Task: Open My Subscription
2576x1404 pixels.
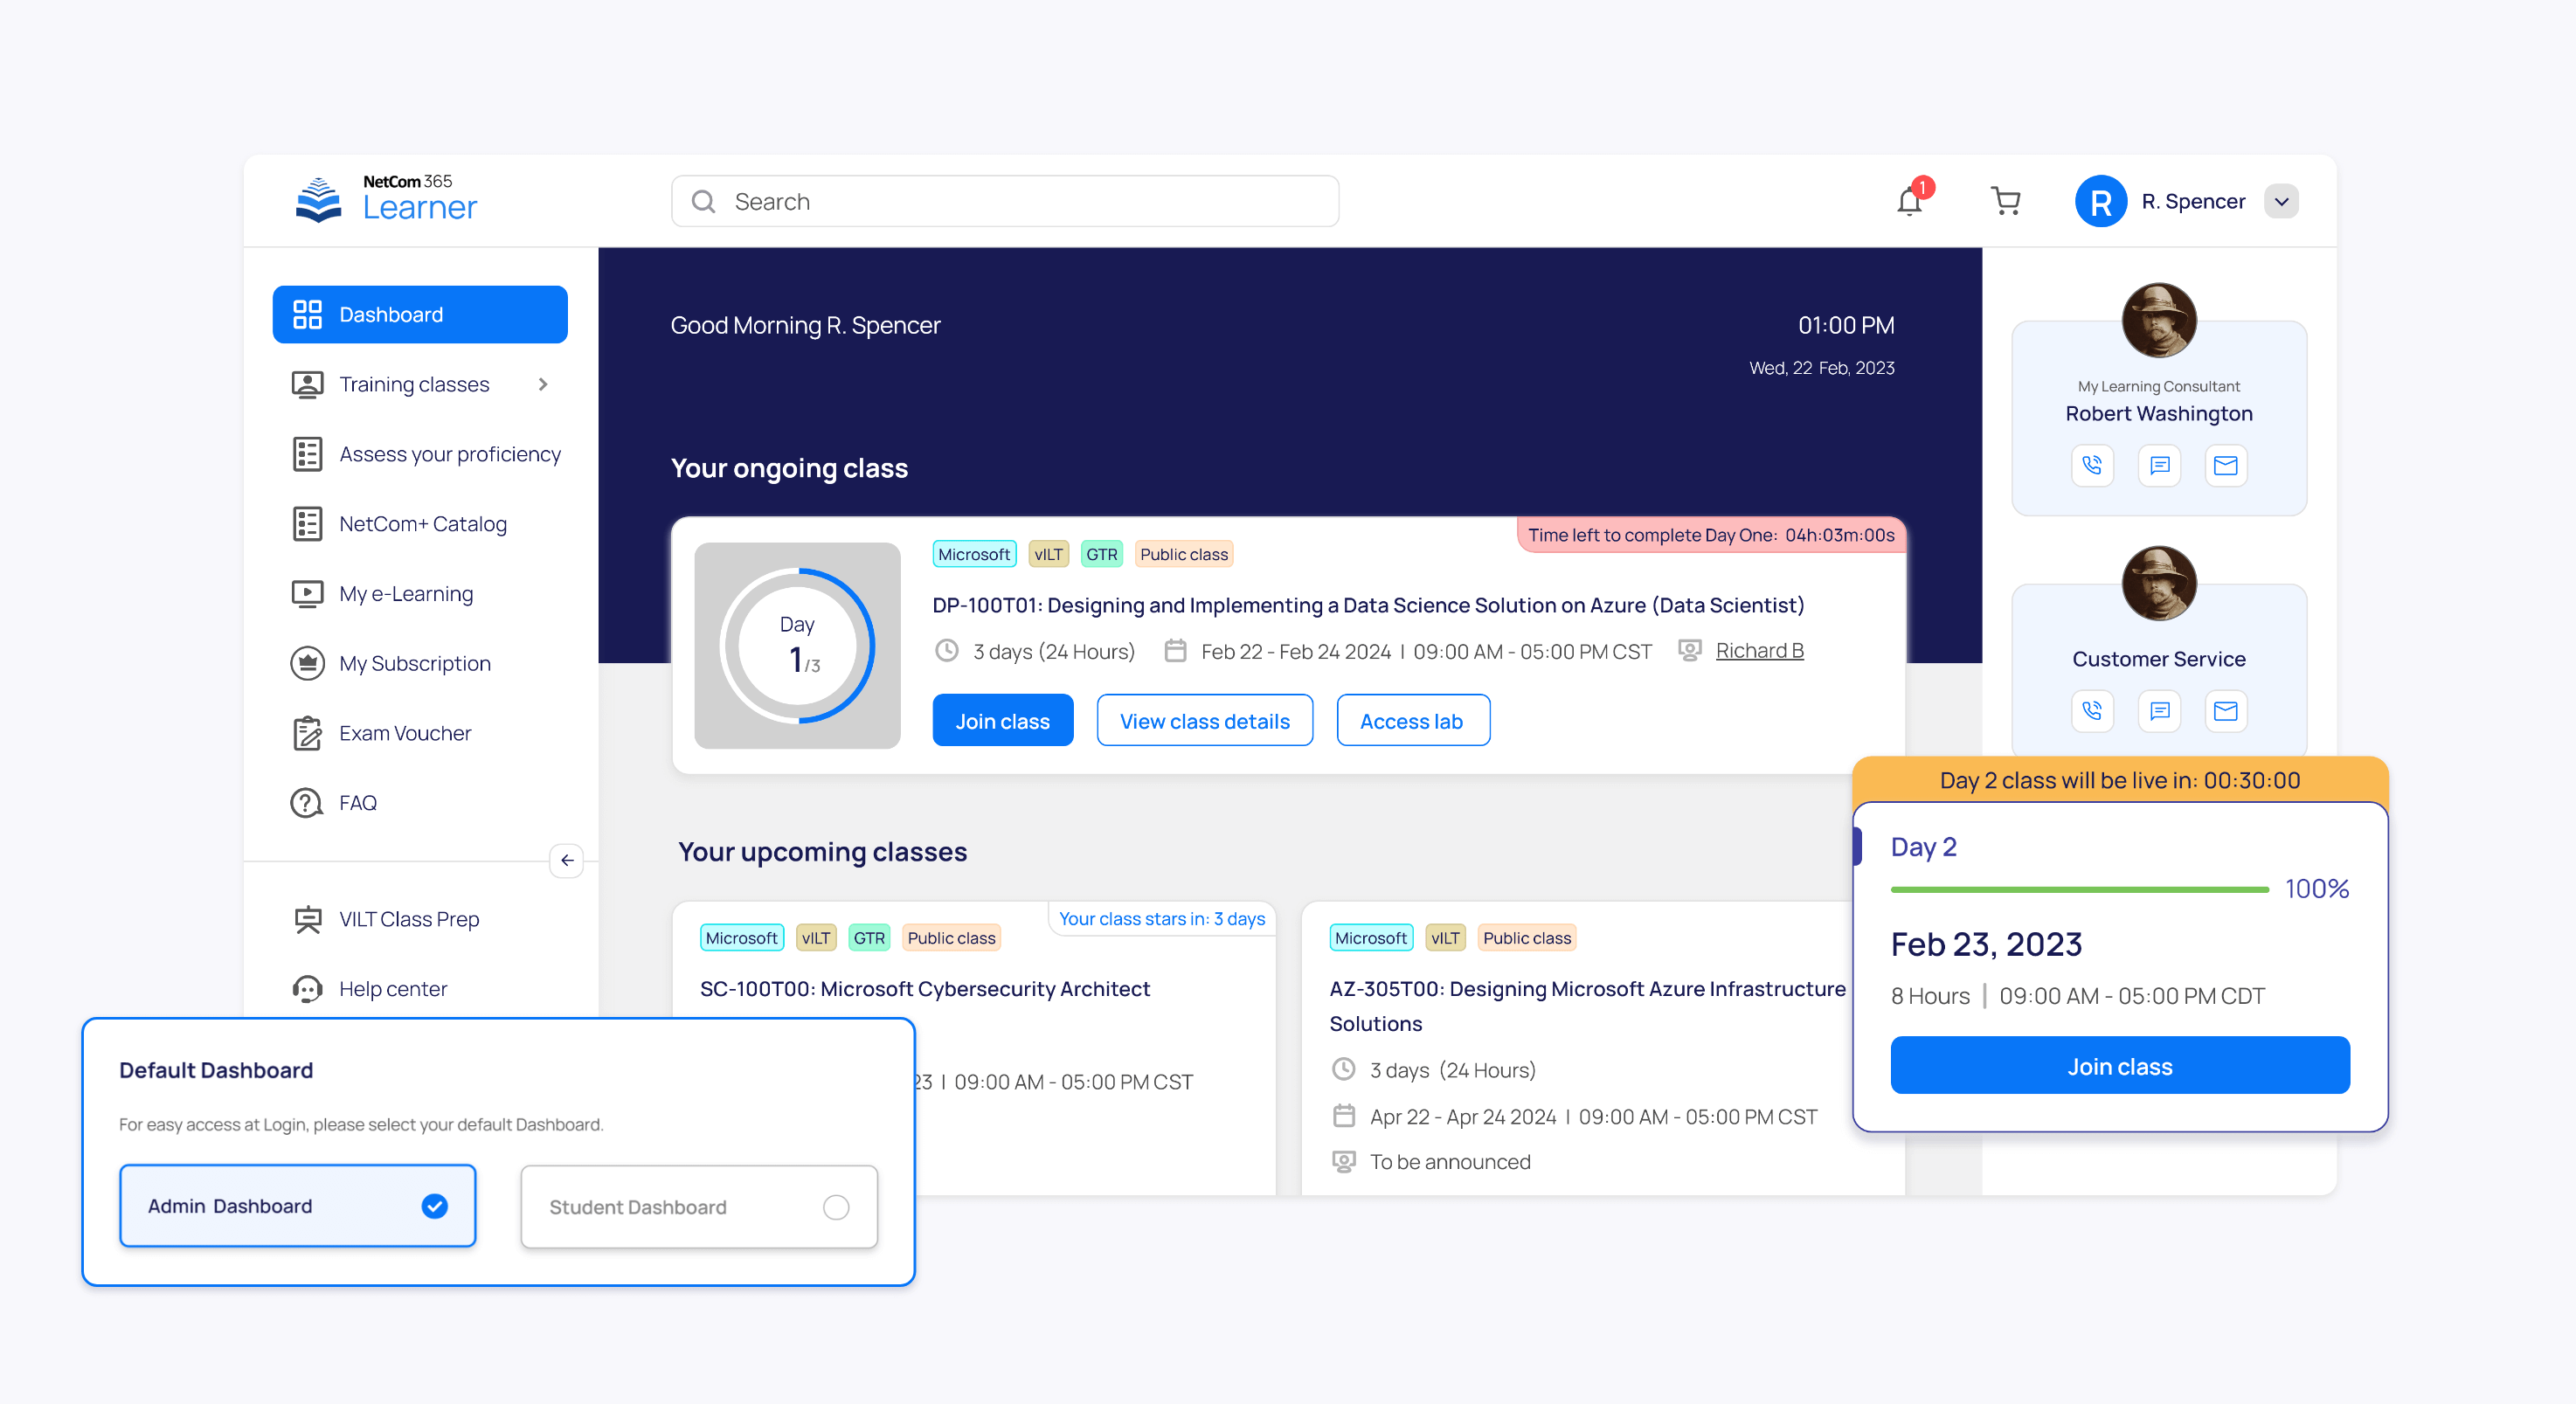Action: click(391, 664)
